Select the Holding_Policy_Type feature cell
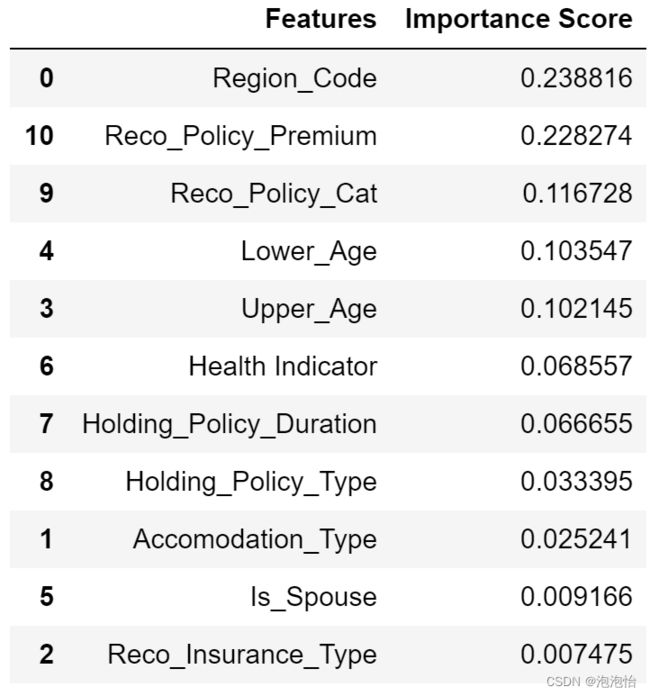The height and width of the screenshot is (696, 650). (x=251, y=482)
